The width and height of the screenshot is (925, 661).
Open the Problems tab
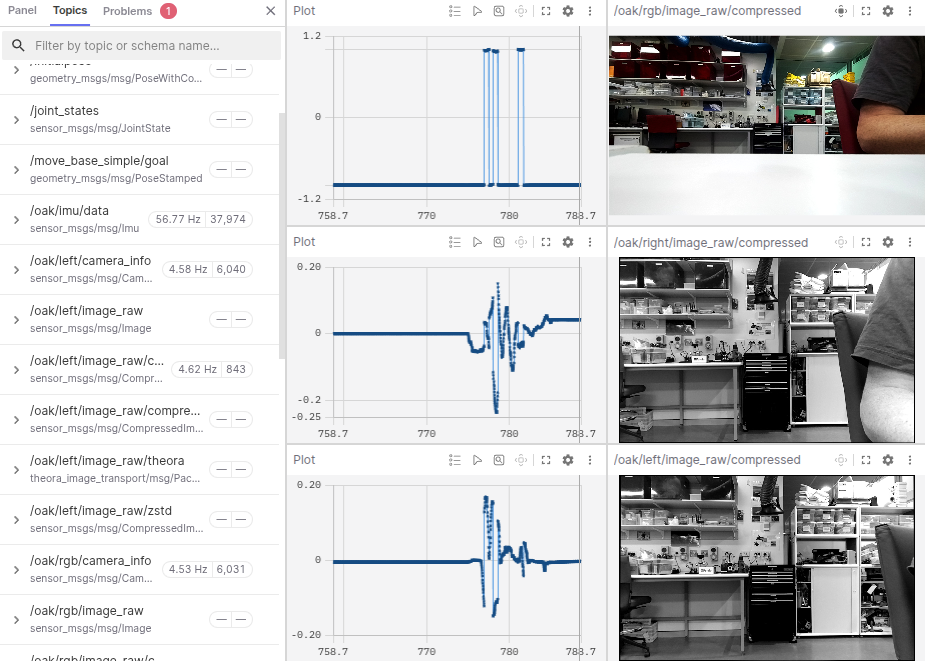[x=128, y=11]
